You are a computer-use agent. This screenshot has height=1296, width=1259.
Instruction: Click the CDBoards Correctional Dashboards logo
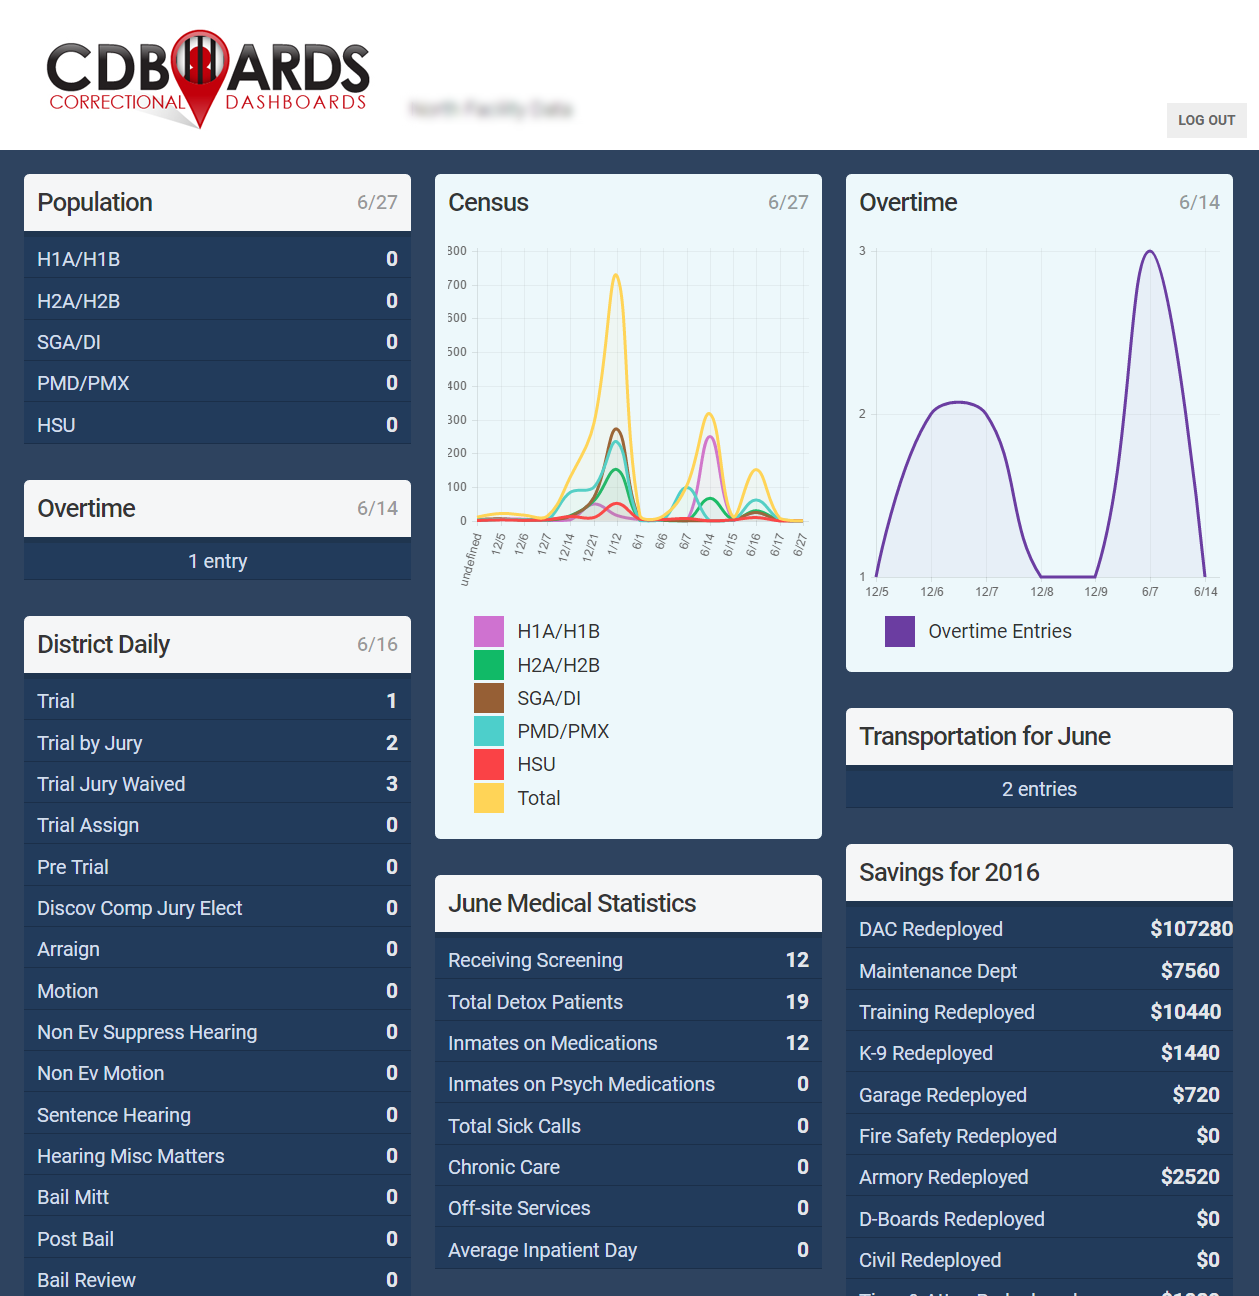[208, 78]
